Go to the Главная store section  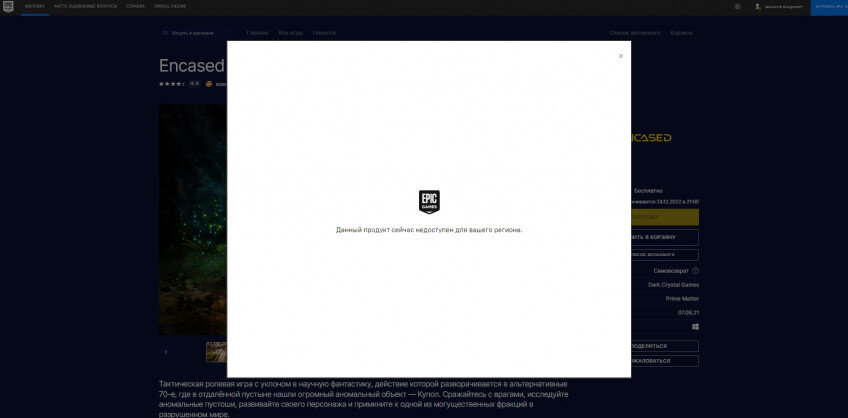coord(257,33)
